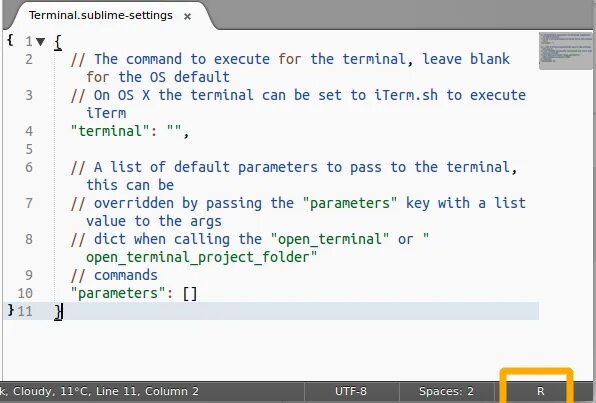Image resolution: width=596 pixels, height=403 pixels.
Task: Select the Terminal.sublime-settings tab
Action: (101, 16)
